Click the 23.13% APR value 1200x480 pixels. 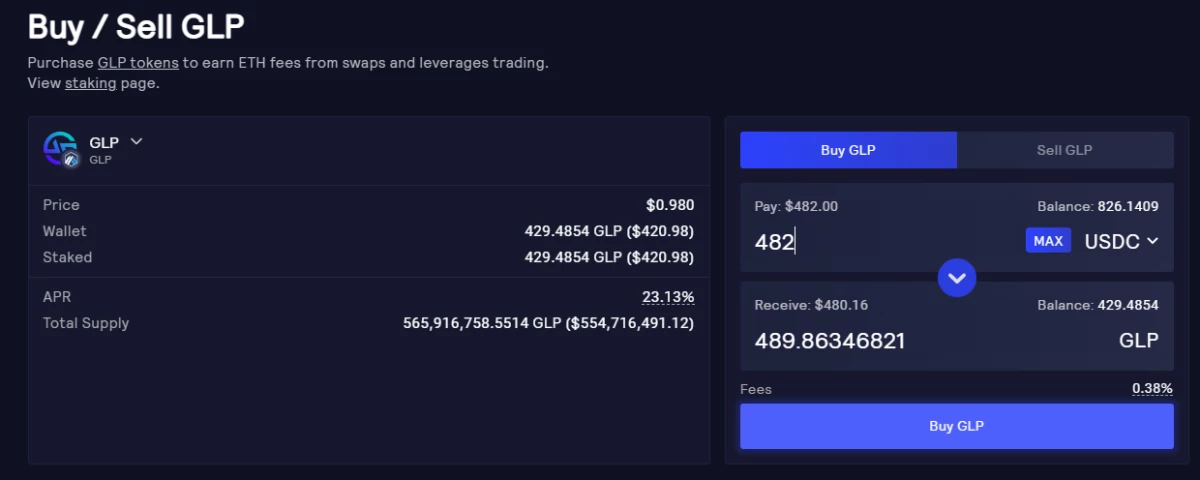pos(668,297)
